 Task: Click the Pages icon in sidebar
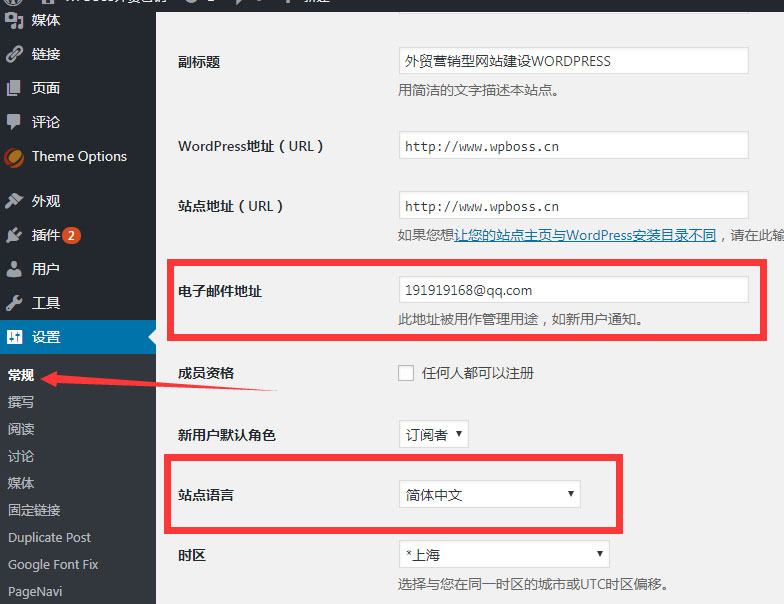[14, 88]
